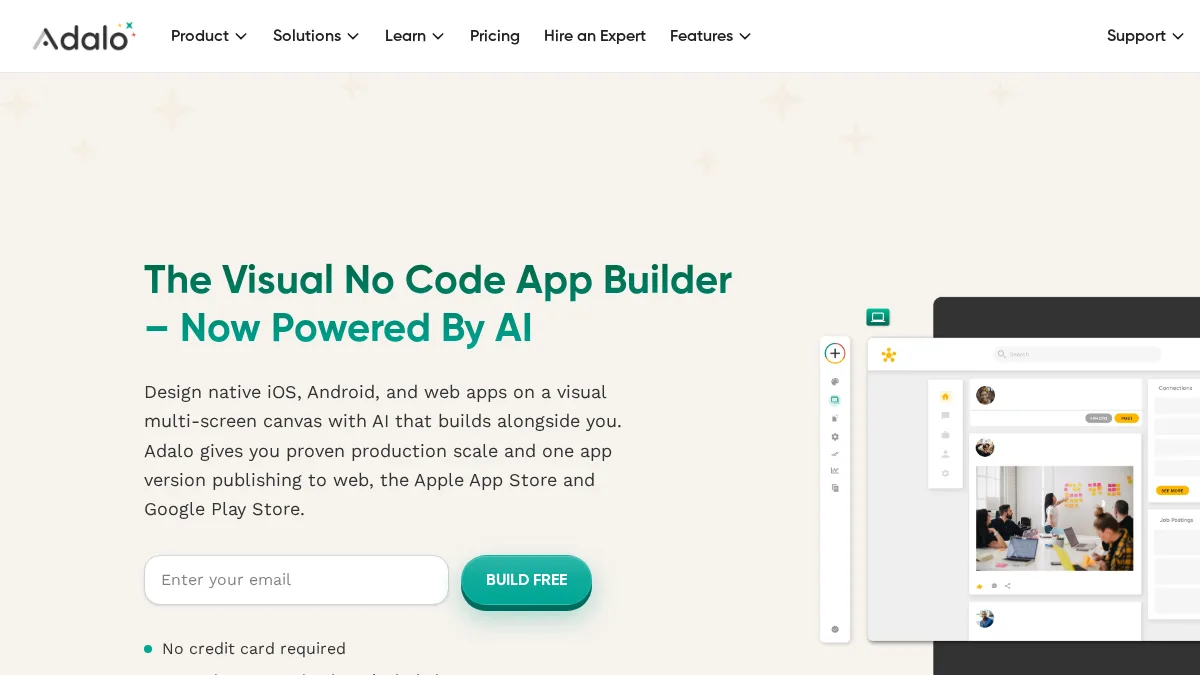1200x675 pixels.
Task: Expand the Learn dropdown menu
Action: click(414, 36)
